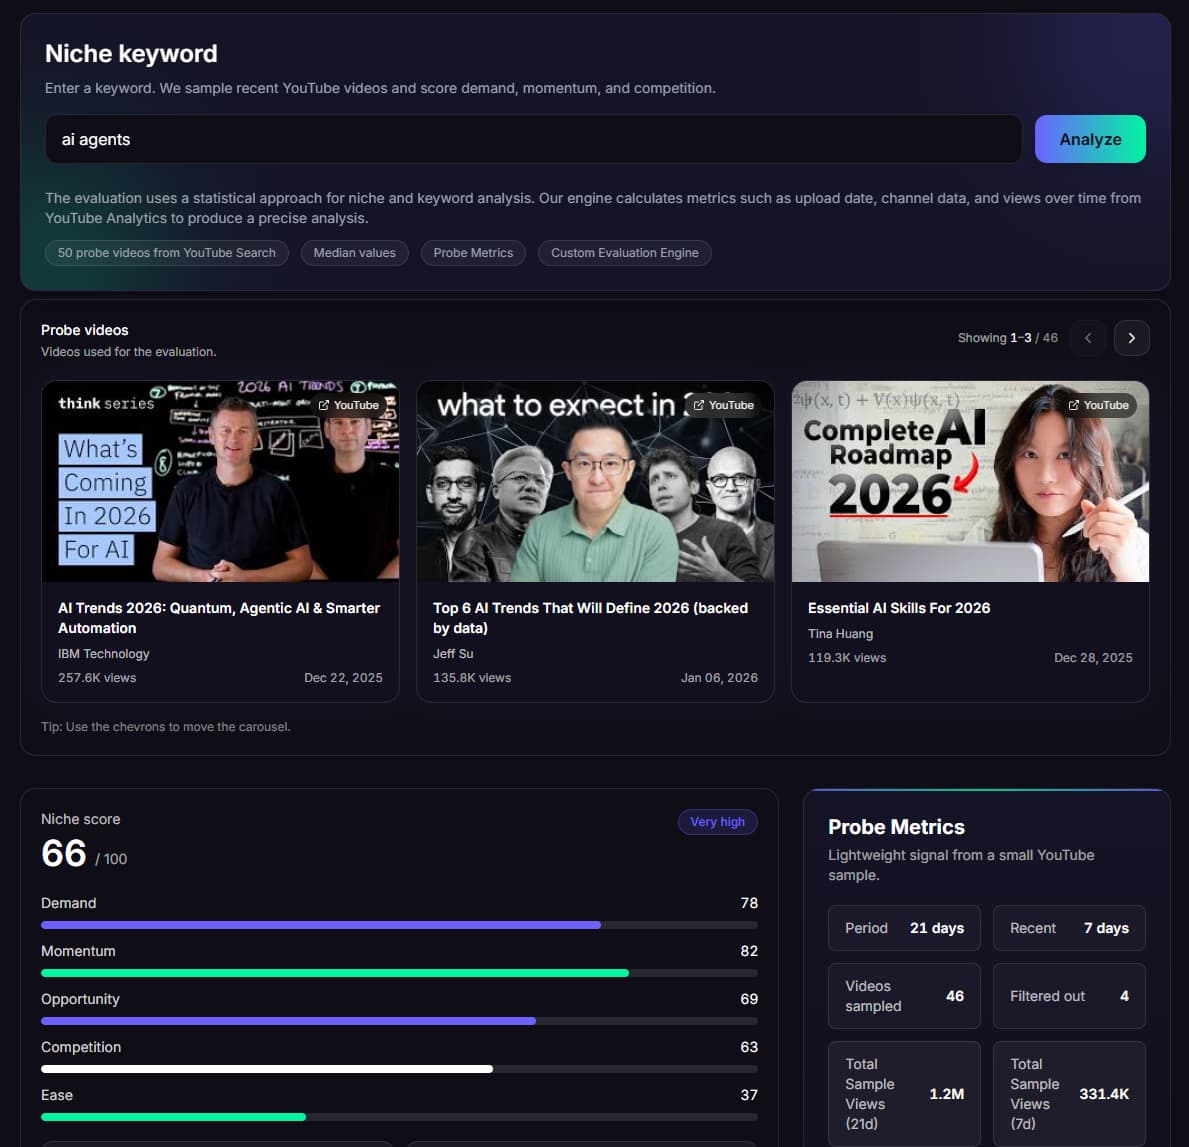
Task: Toggle the Custom Evaluation Engine chip
Action: coord(624,253)
